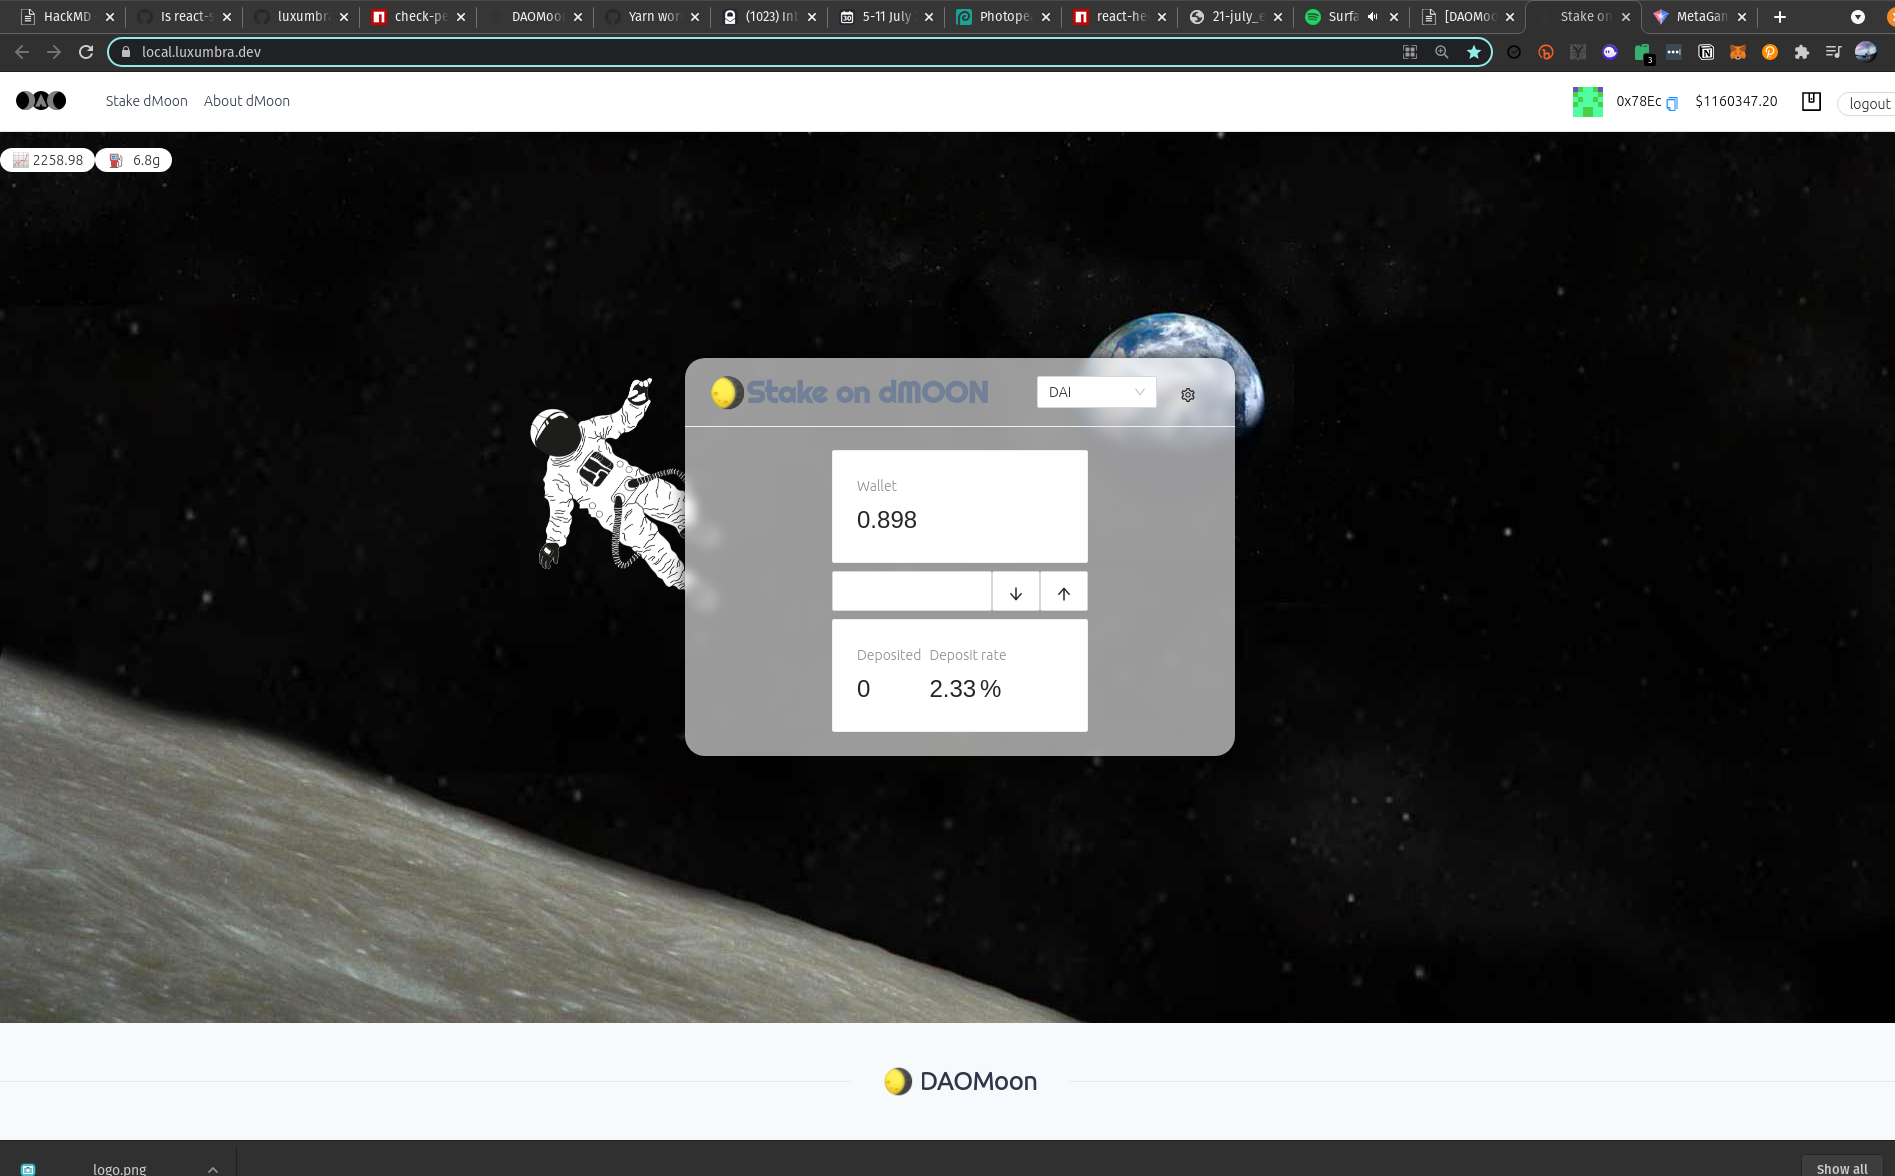Image resolution: width=1895 pixels, height=1176 pixels.
Task: Open staking settings gear icon
Action: [x=1188, y=395]
